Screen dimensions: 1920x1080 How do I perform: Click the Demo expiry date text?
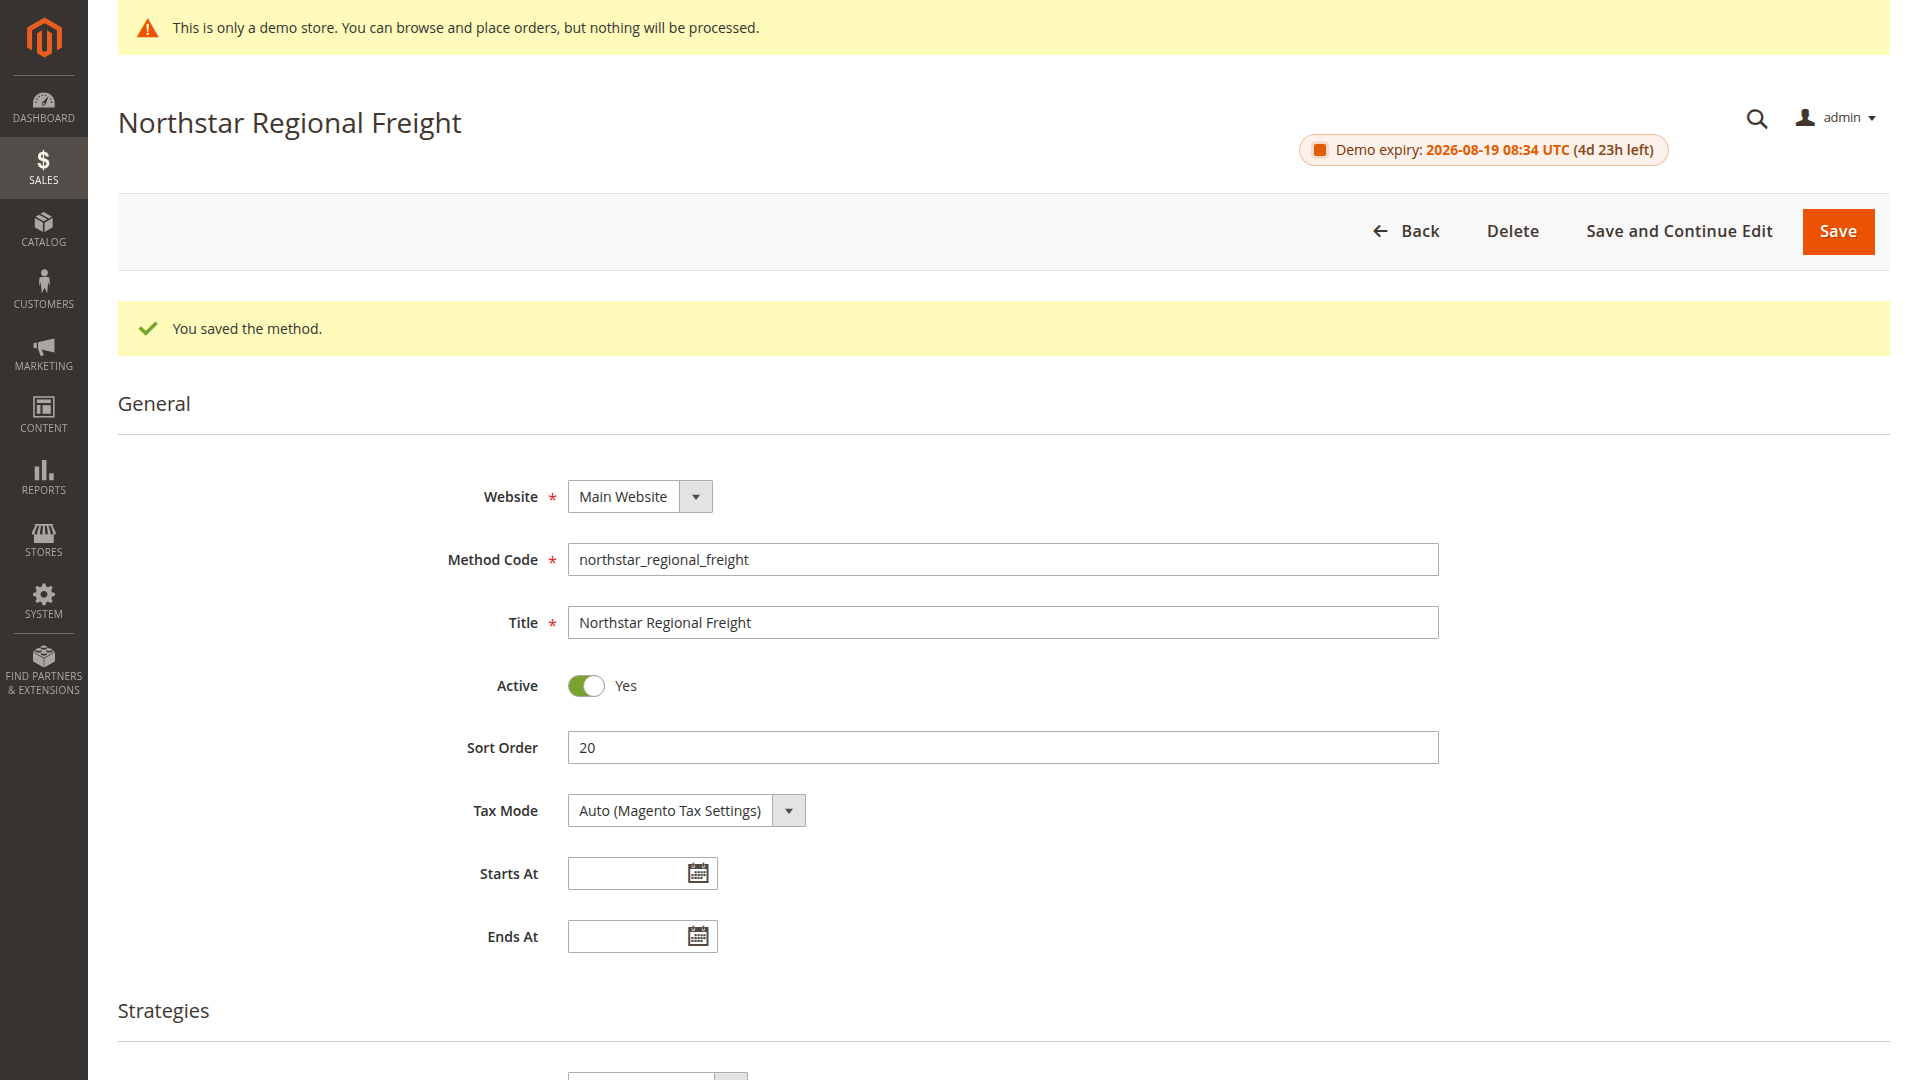[x=1497, y=150]
